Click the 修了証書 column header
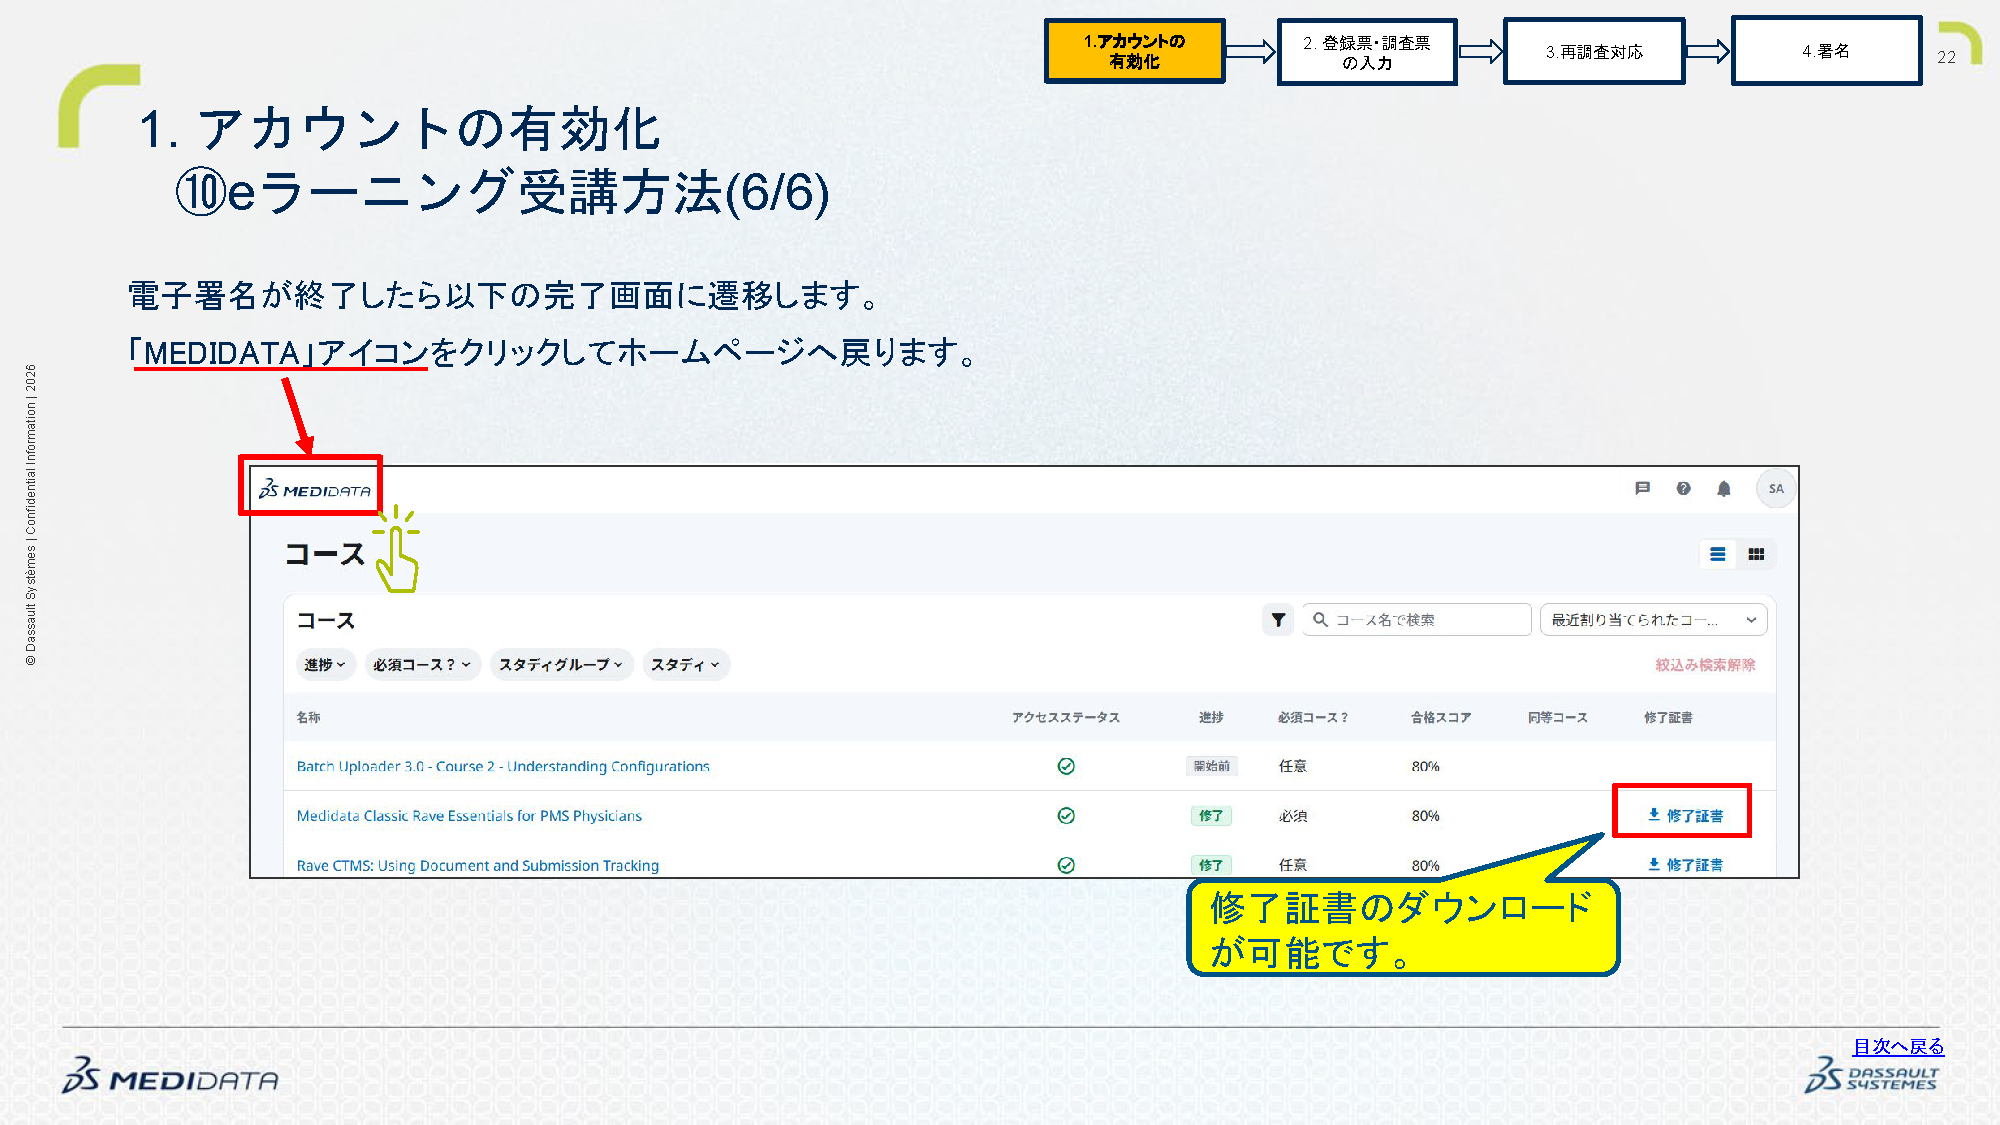The image size is (2000, 1125). tap(1668, 717)
